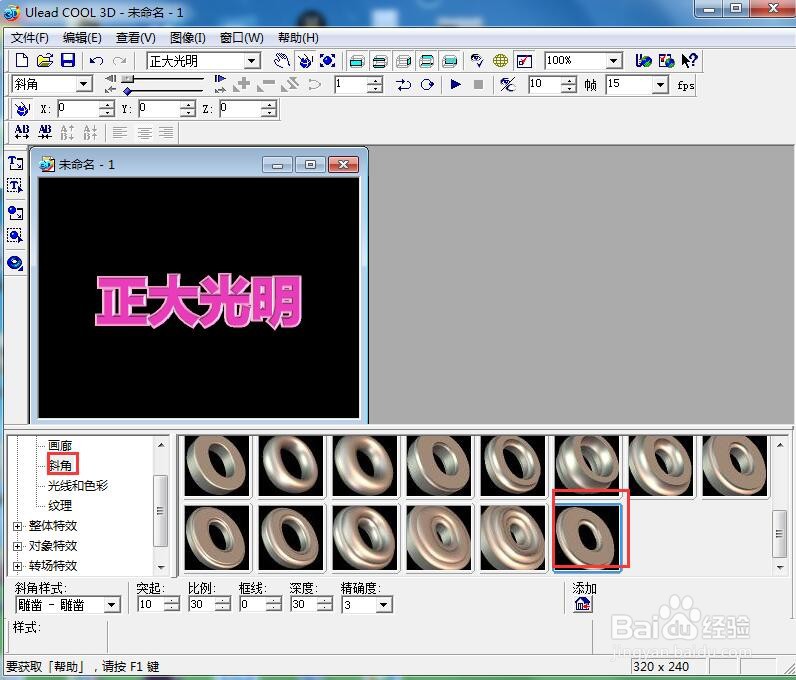796x680 pixels.
Task: Add a key frame with plus icon
Action: point(242,84)
